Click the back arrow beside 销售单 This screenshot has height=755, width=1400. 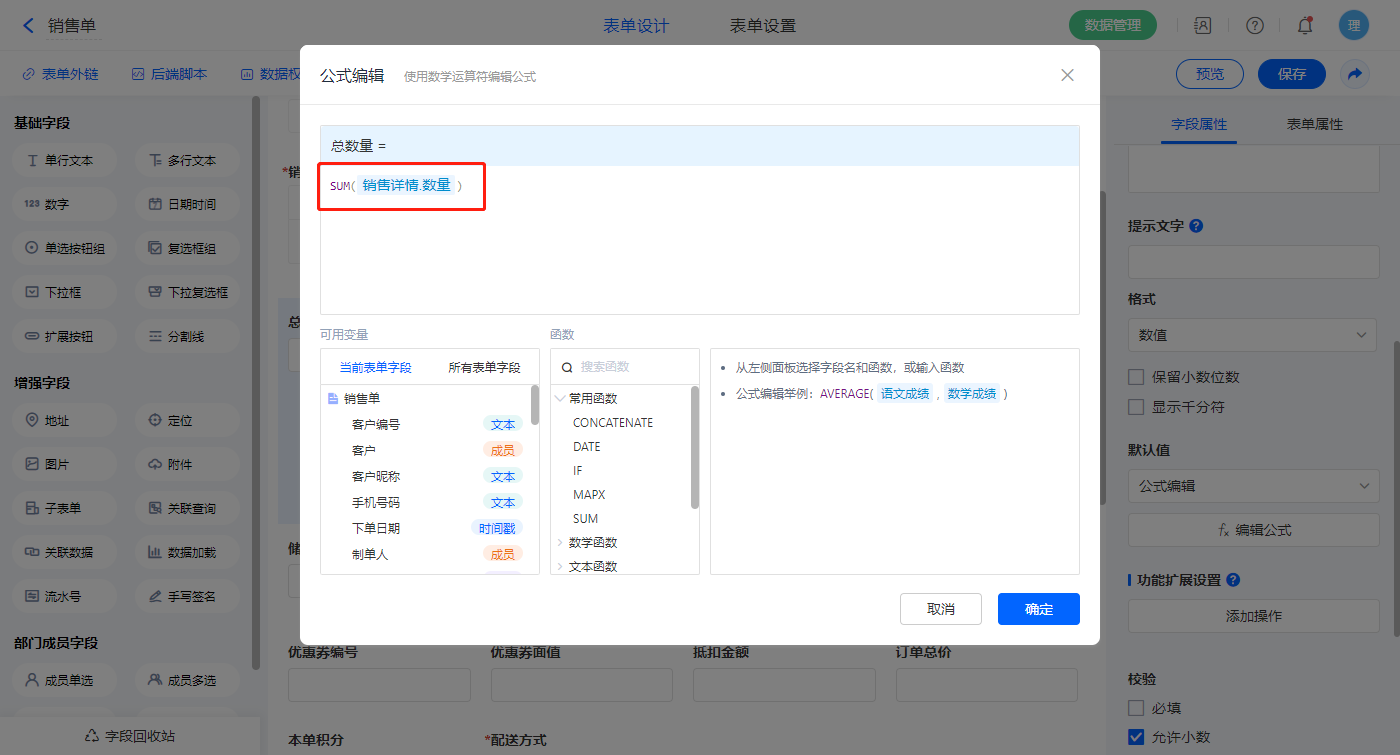tap(28, 26)
